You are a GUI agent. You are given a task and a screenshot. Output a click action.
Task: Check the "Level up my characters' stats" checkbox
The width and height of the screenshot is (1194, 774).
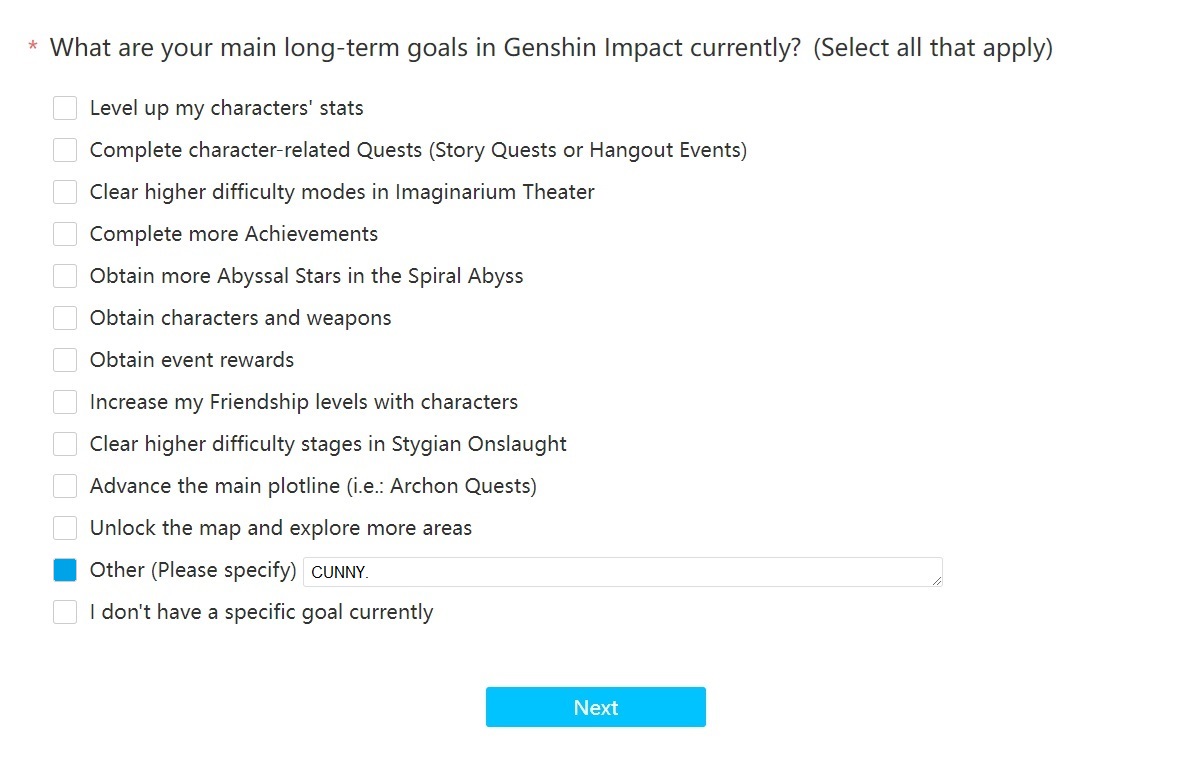pos(65,108)
